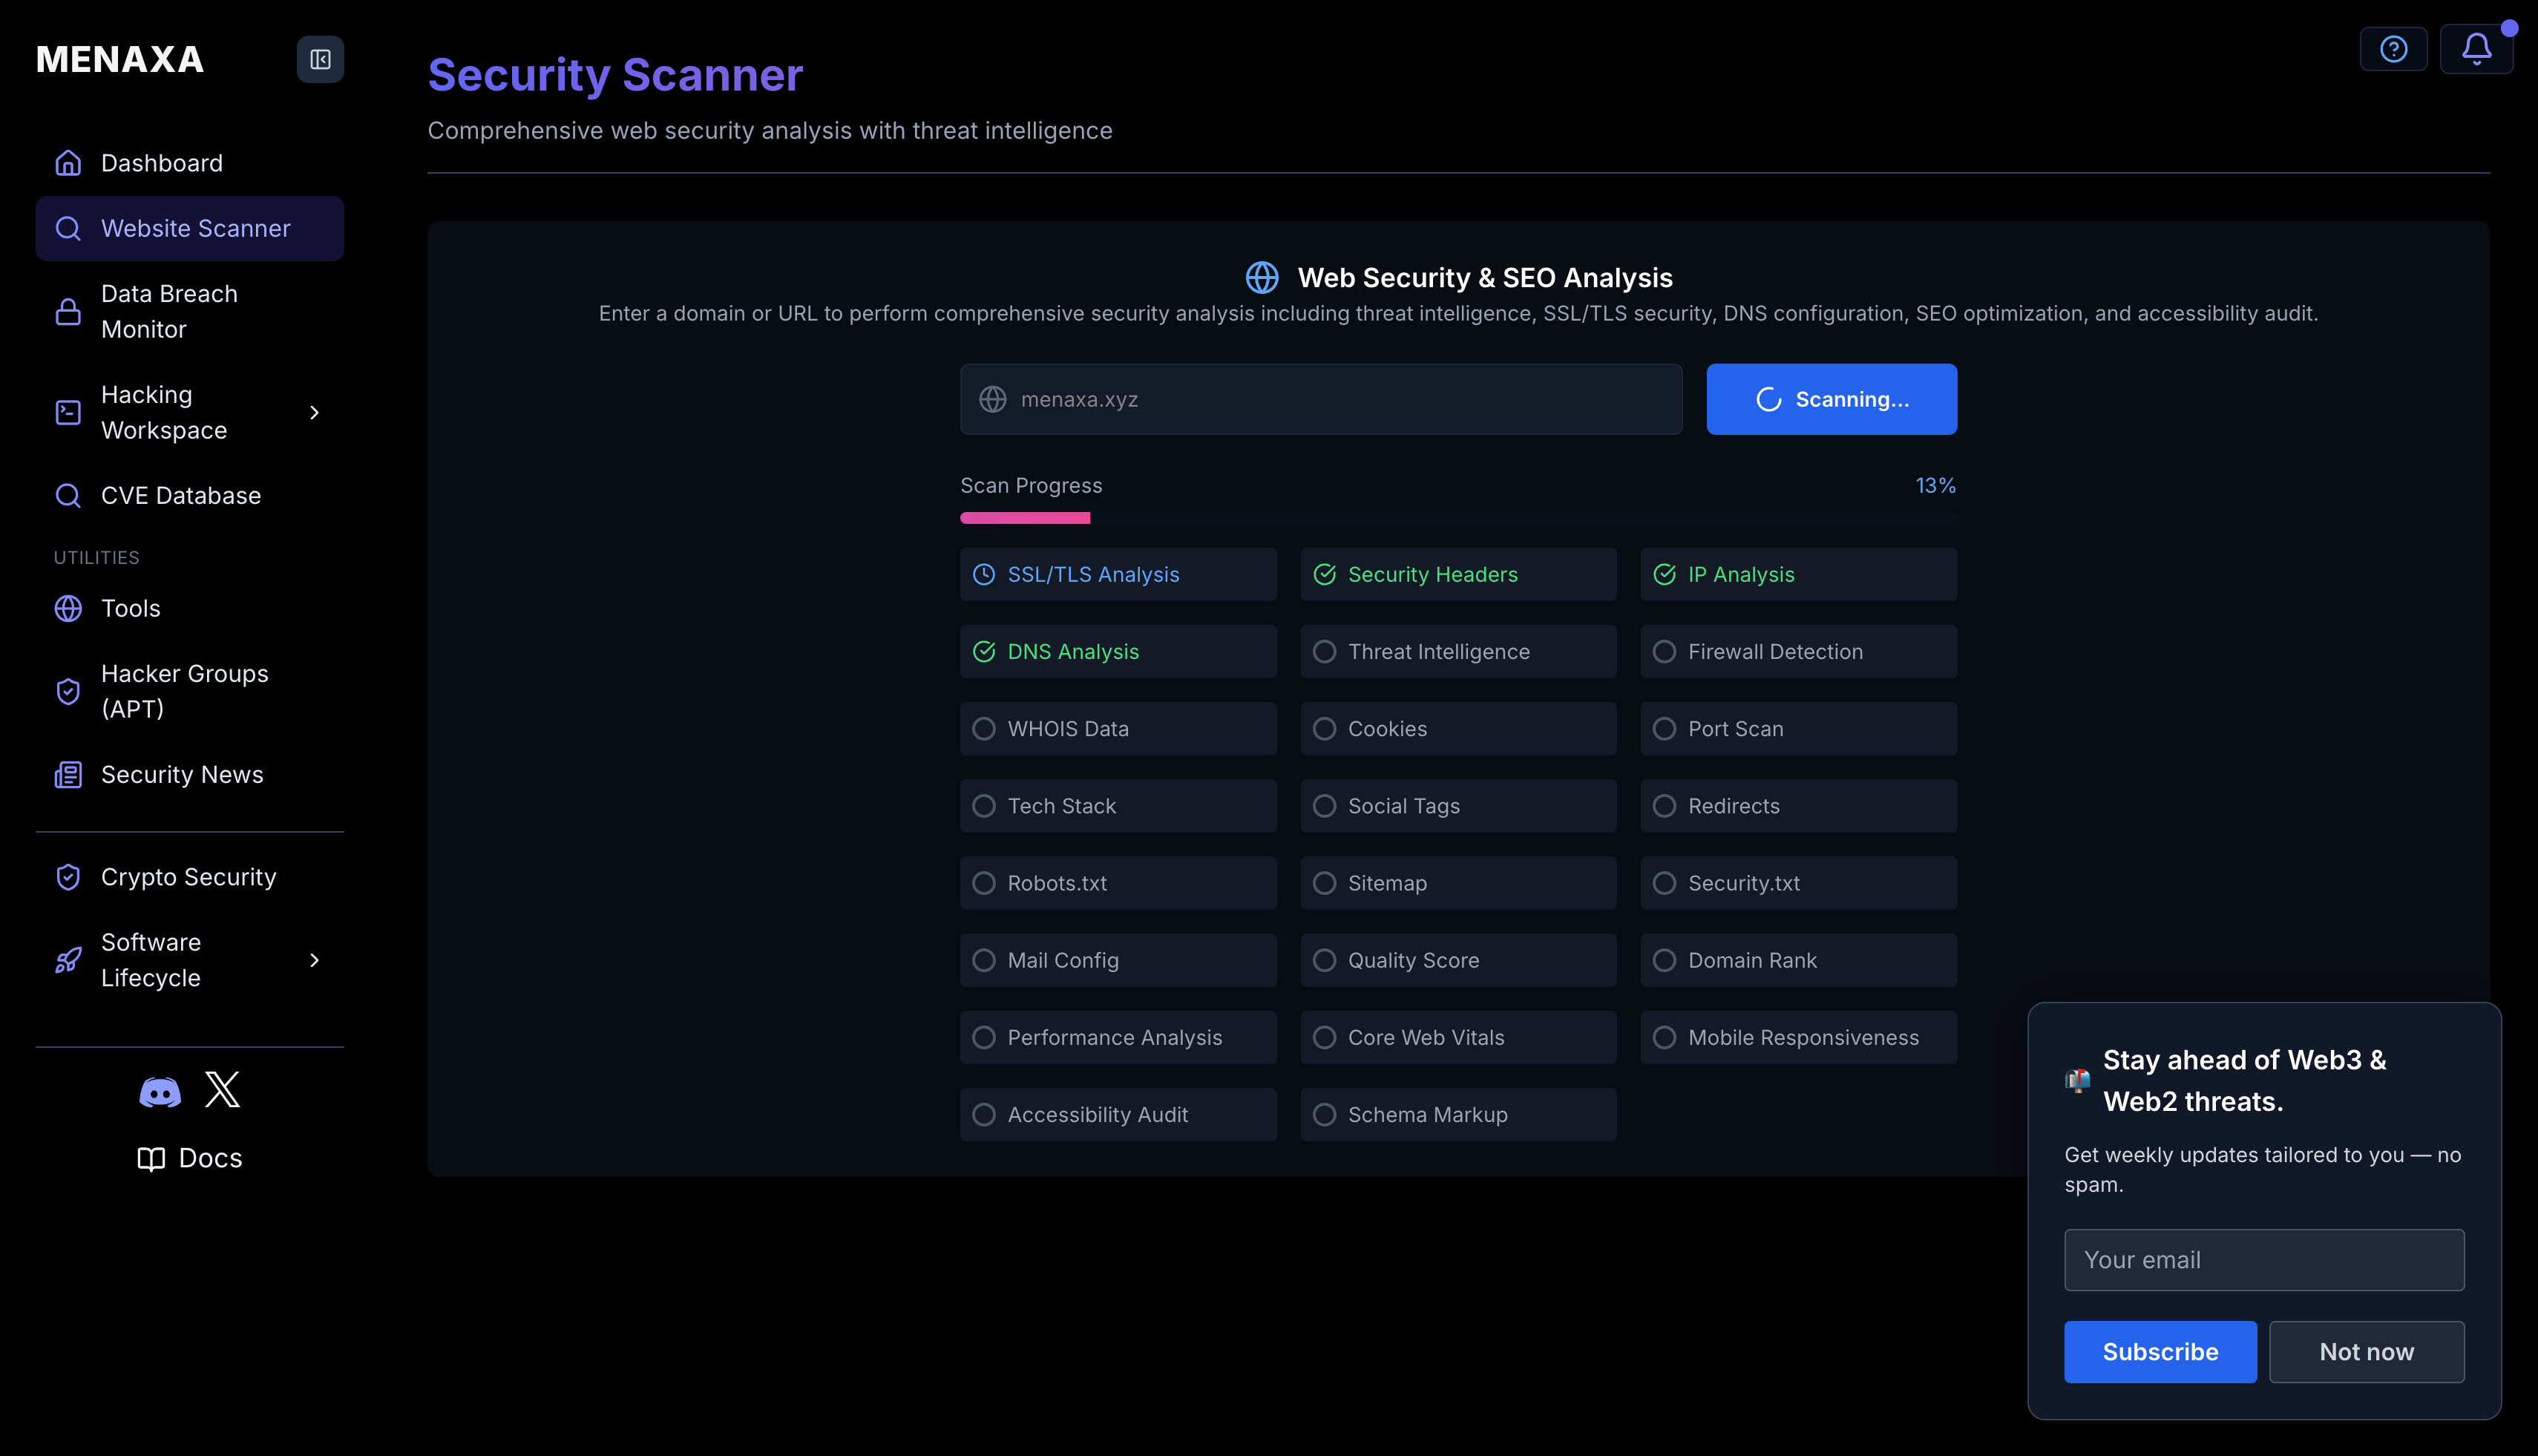Click the Port Scan status circle
This screenshot has height=1456, width=2538.
tap(1664, 729)
